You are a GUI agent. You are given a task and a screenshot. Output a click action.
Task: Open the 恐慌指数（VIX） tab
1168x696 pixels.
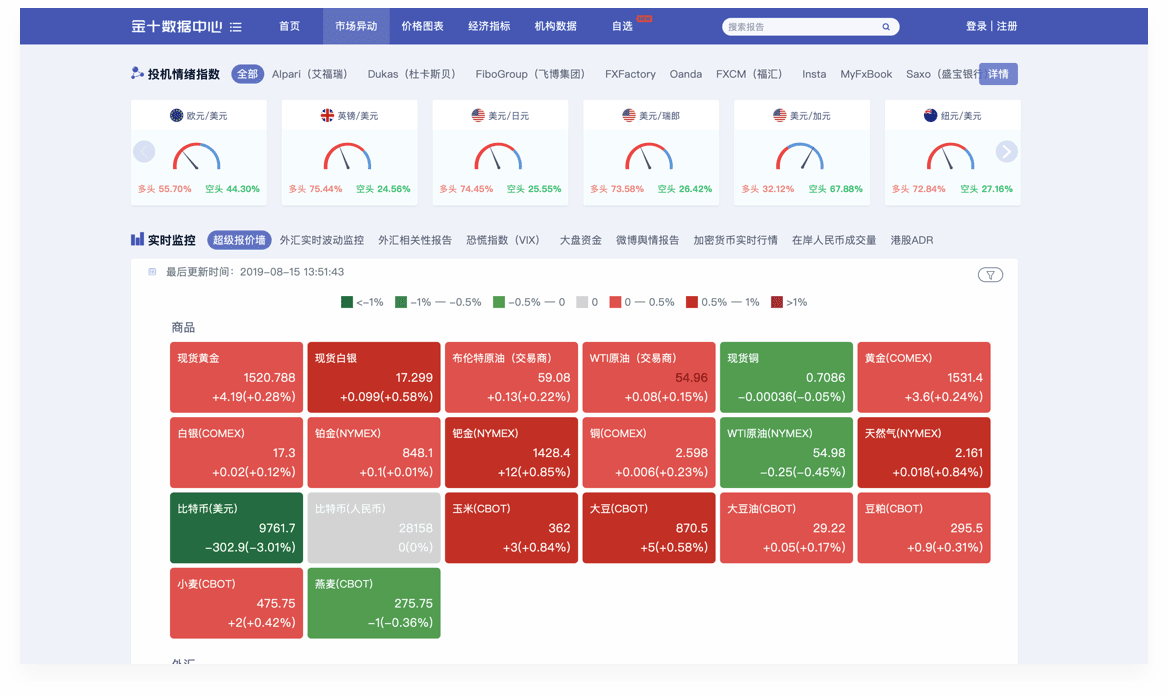pyautogui.click(x=503, y=240)
